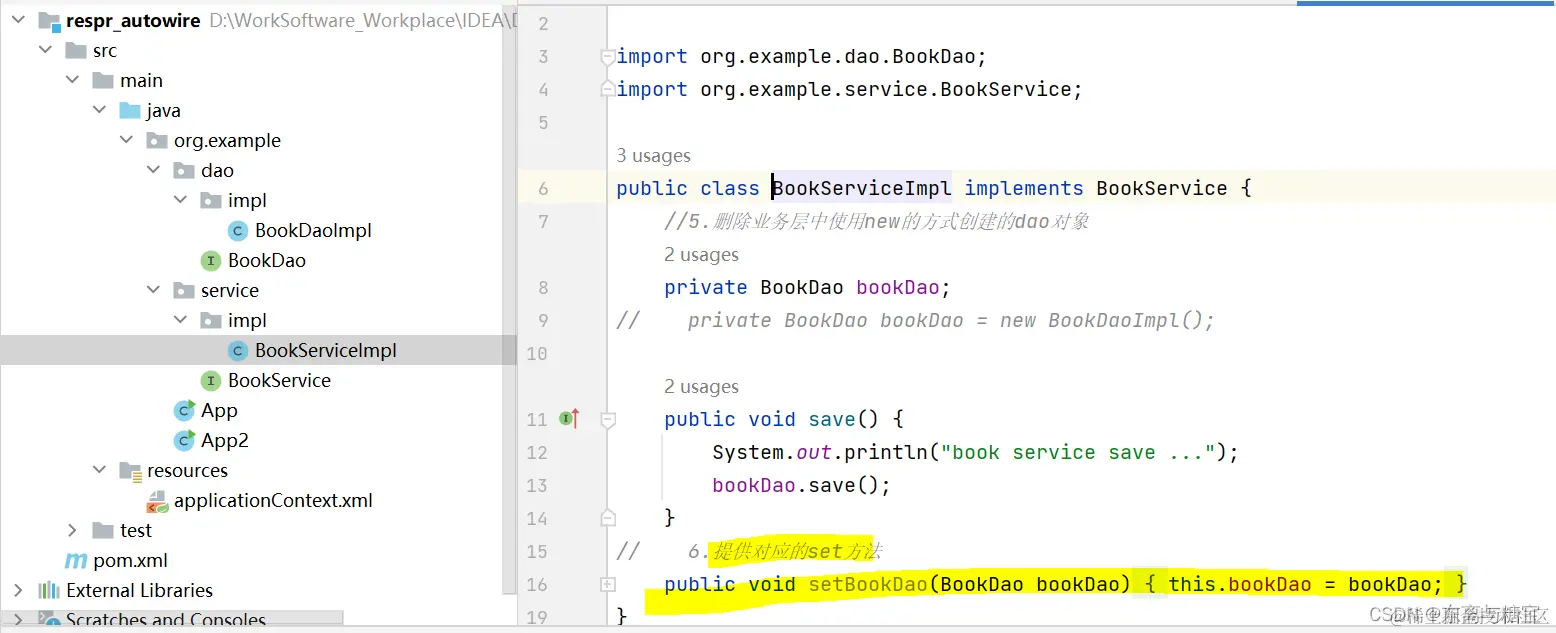Click the BookServiceImpl class name in code
The width and height of the screenshot is (1556, 633).
click(862, 188)
